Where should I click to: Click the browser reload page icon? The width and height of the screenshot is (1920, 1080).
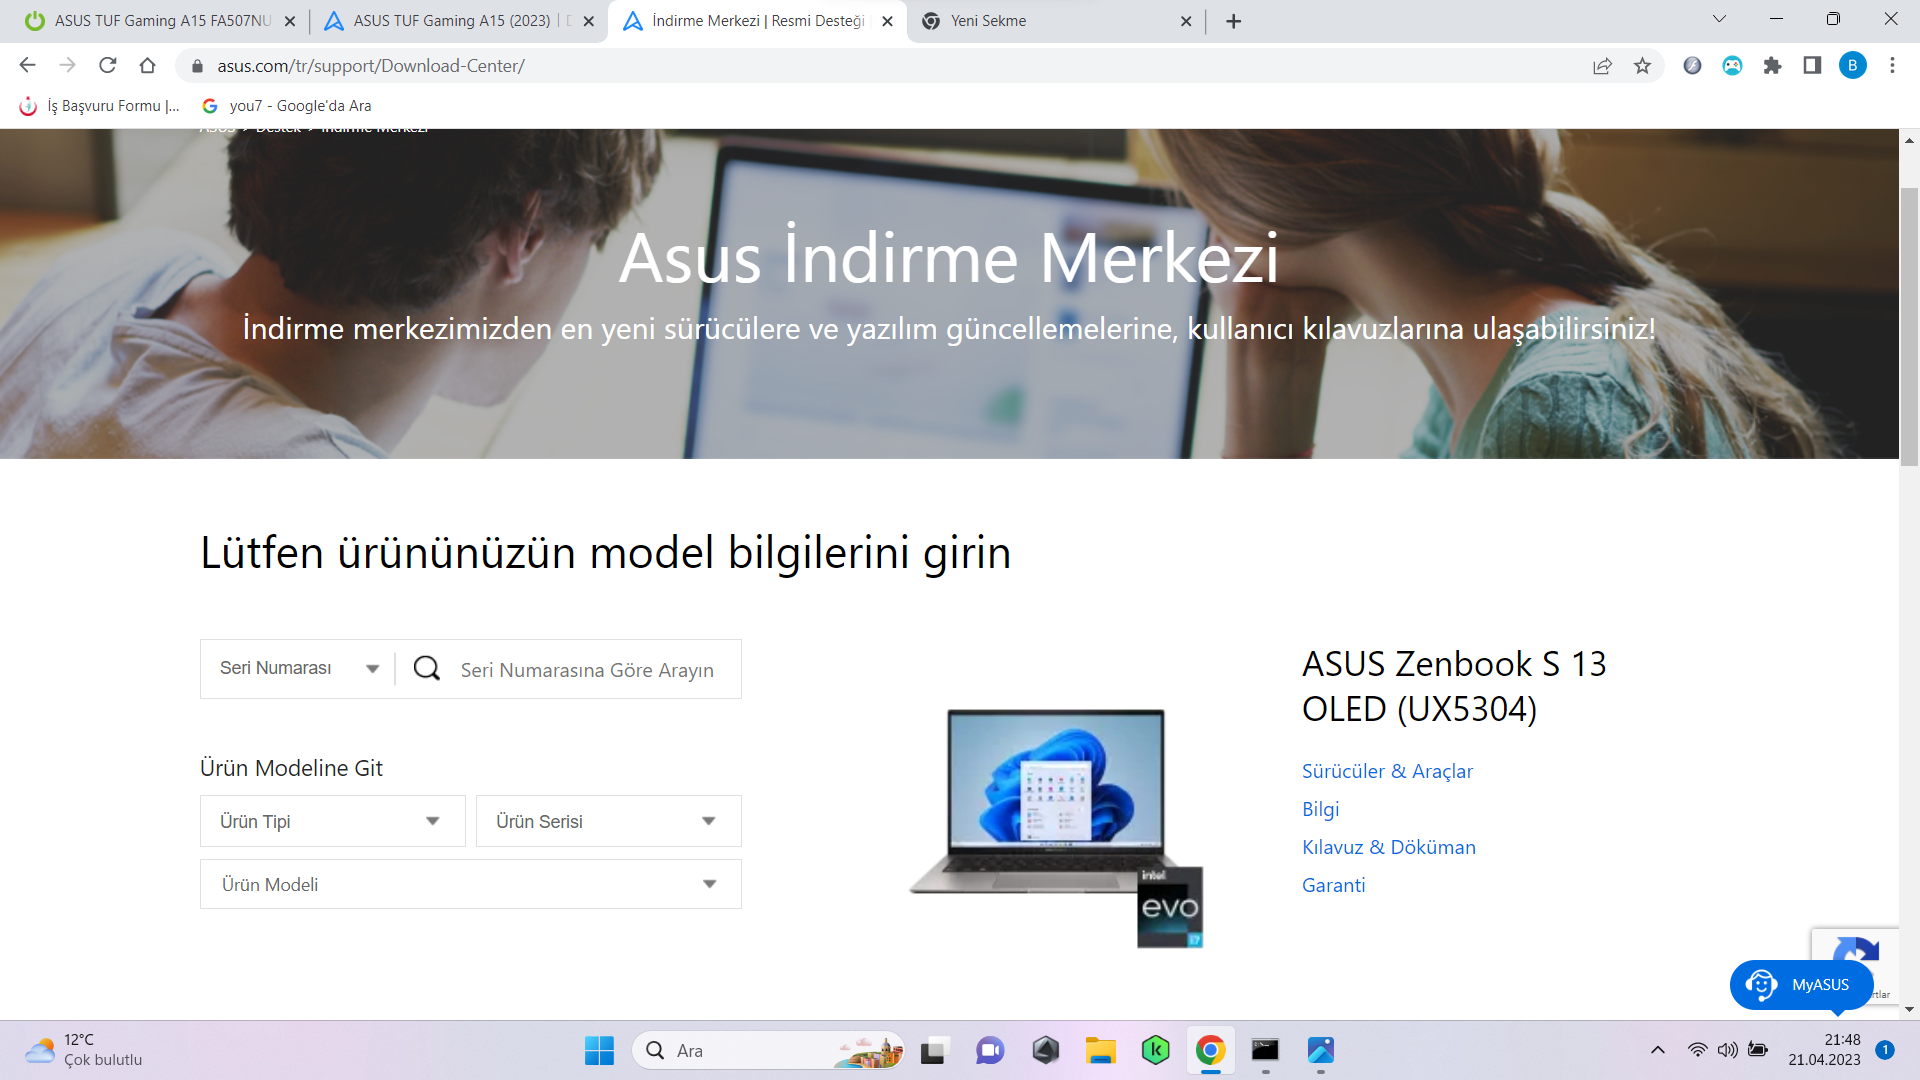(x=107, y=66)
